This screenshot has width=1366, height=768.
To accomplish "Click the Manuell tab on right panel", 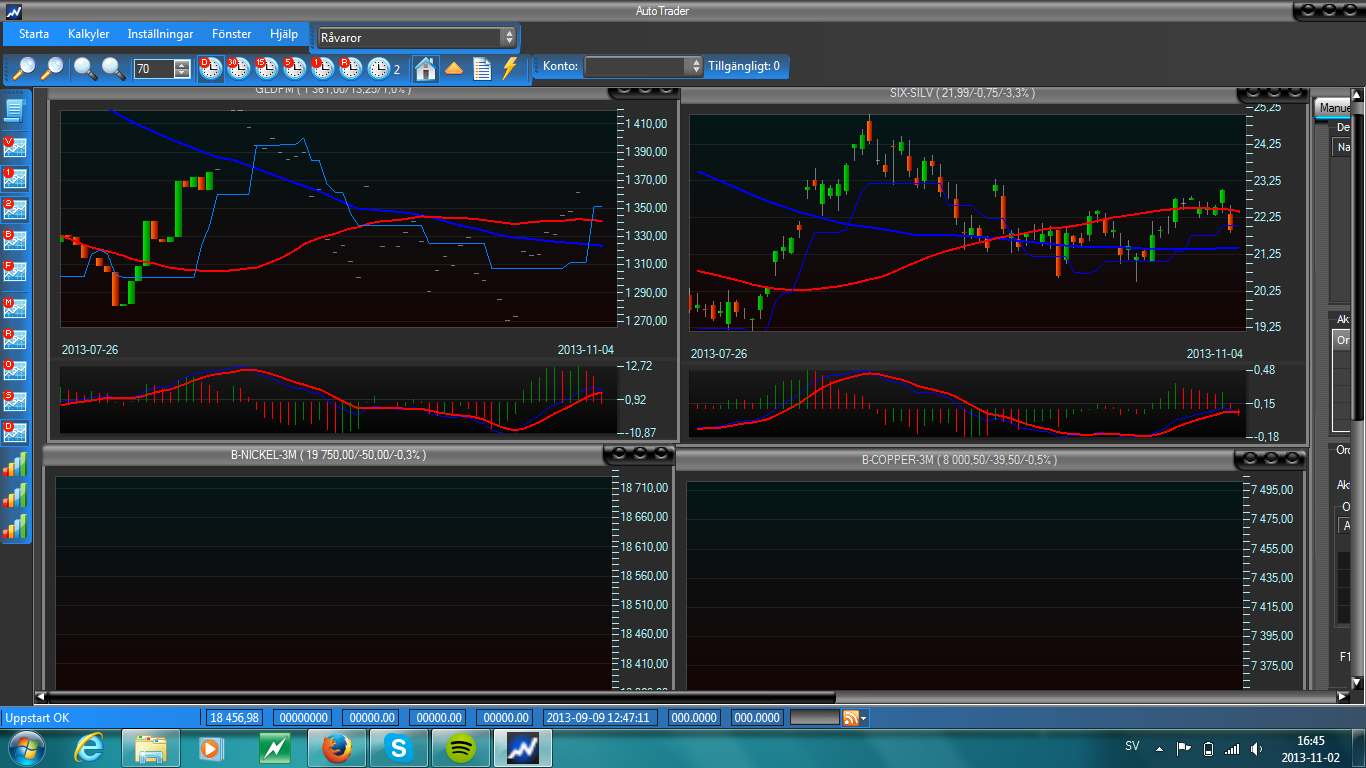I will [x=1334, y=107].
